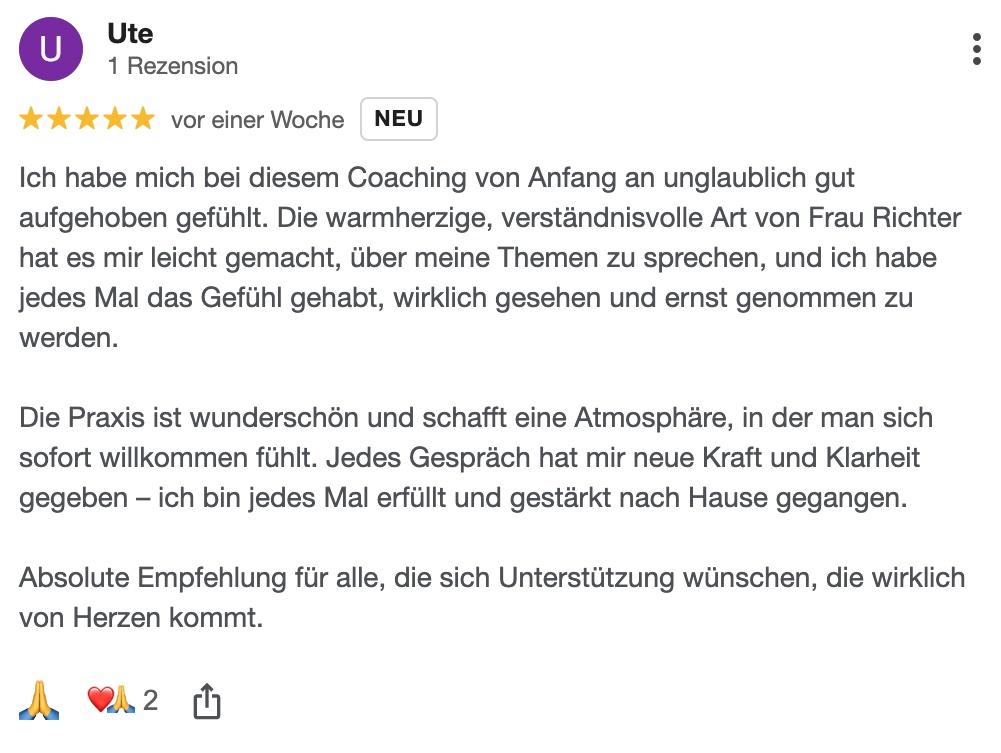Click the "vor einer Woche" timestamp
The width and height of the screenshot is (1001, 753).
257,120
